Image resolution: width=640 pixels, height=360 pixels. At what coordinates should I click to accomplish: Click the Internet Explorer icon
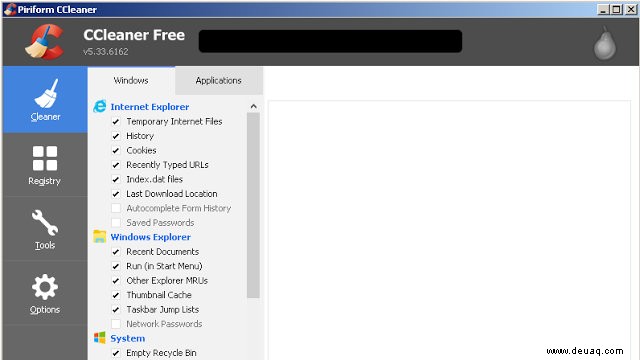[100, 107]
